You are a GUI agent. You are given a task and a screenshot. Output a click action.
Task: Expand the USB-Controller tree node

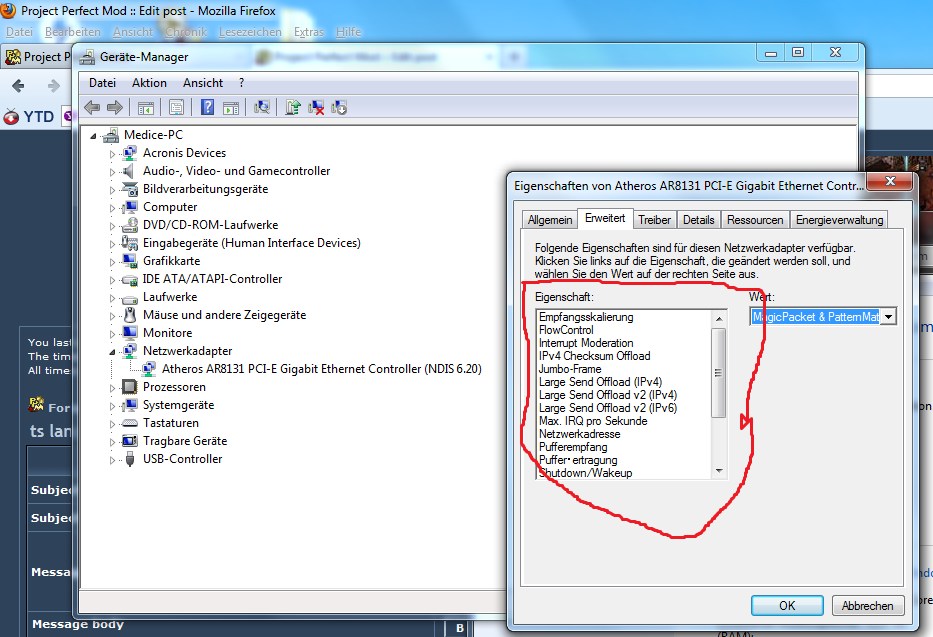click(113, 459)
